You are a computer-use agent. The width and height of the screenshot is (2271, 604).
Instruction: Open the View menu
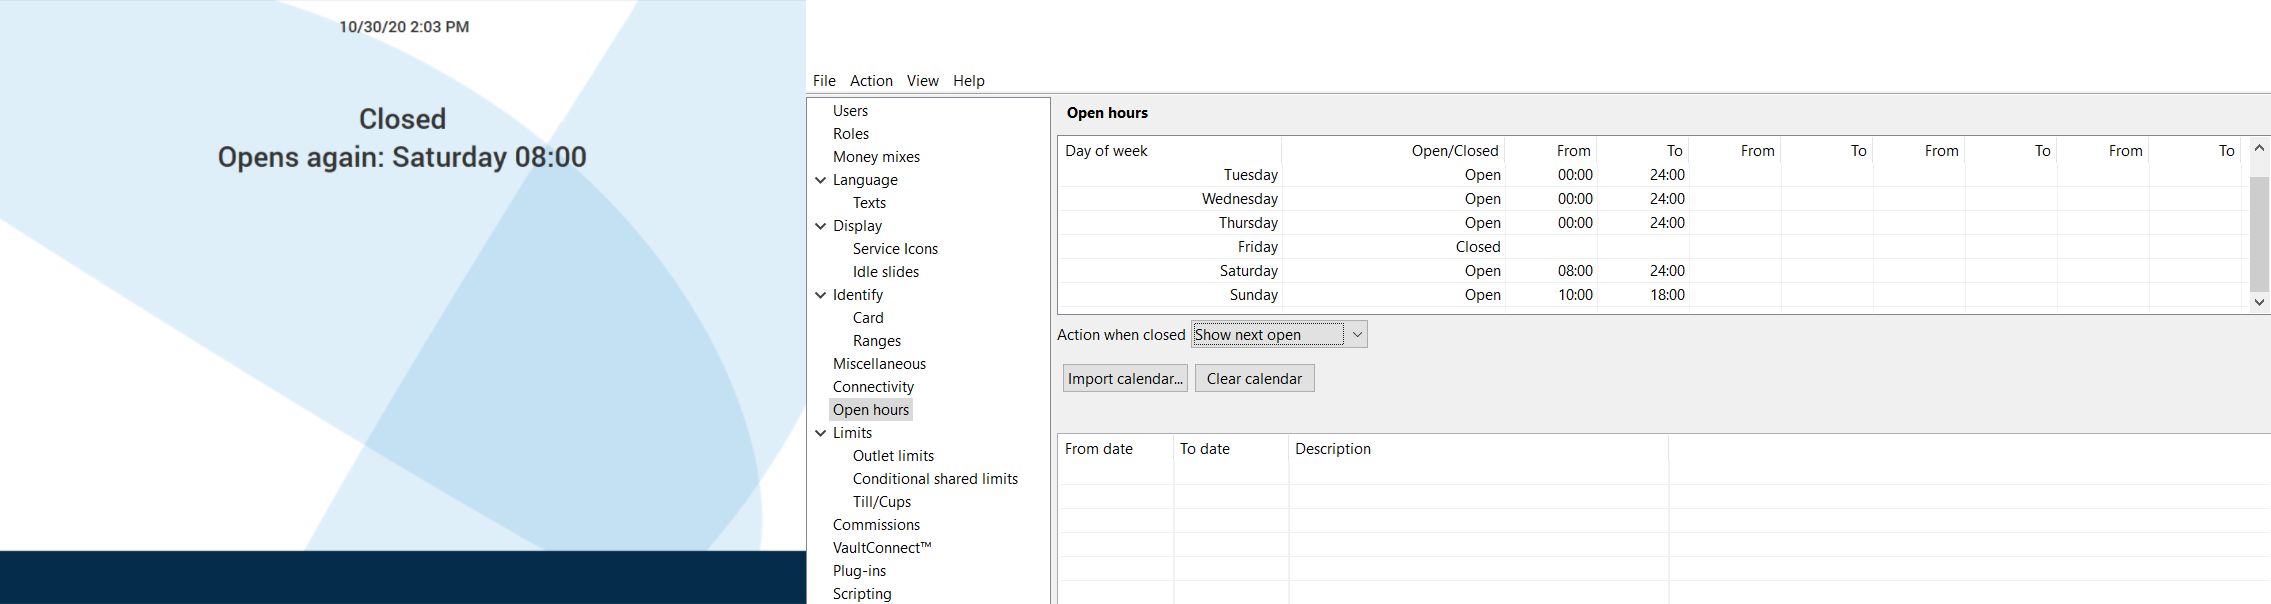[922, 81]
